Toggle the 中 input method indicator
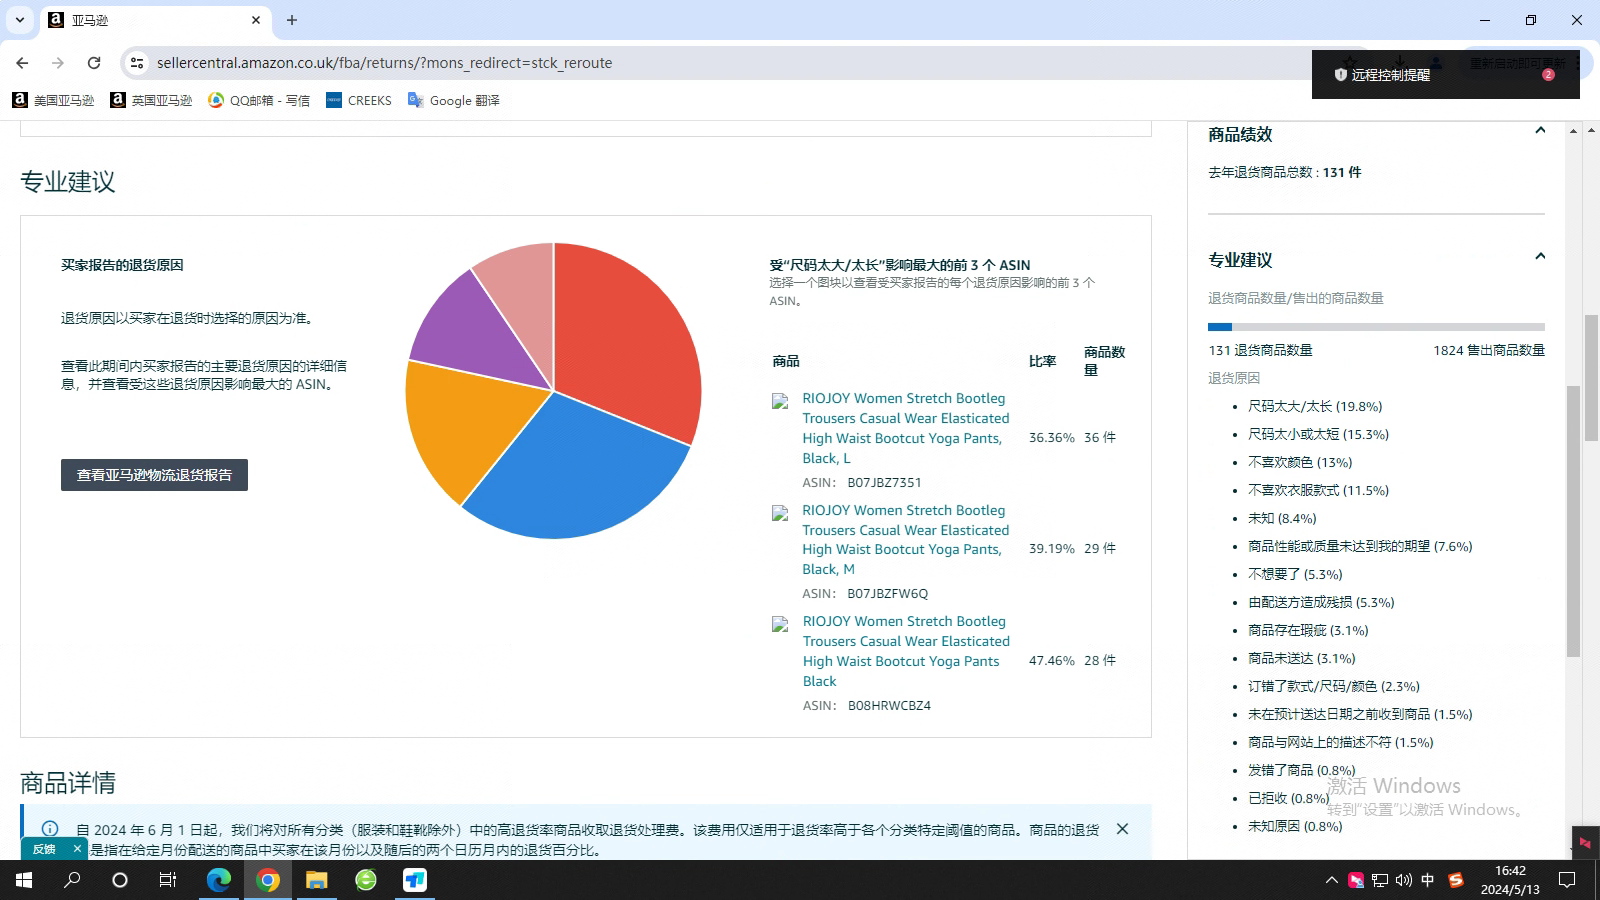 coord(1428,880)
